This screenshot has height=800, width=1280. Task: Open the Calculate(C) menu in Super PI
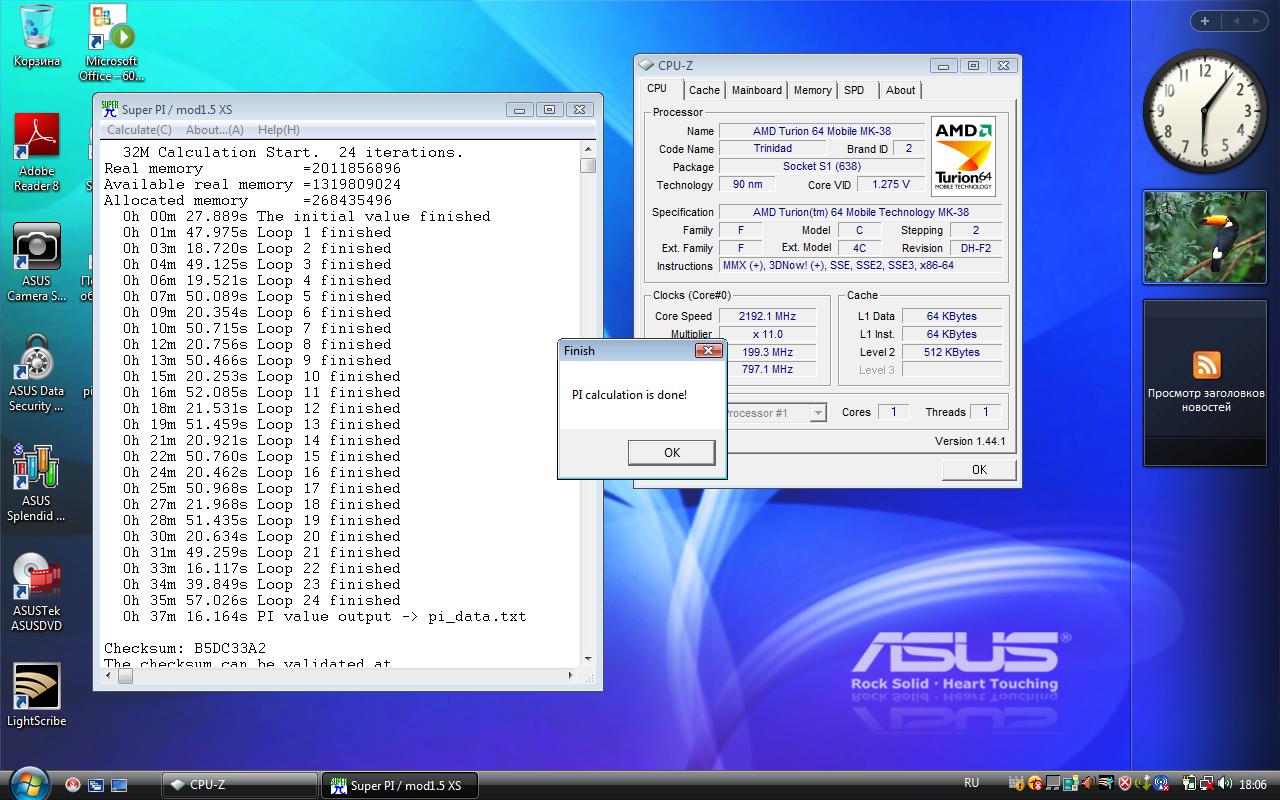(x=139, y=130)
